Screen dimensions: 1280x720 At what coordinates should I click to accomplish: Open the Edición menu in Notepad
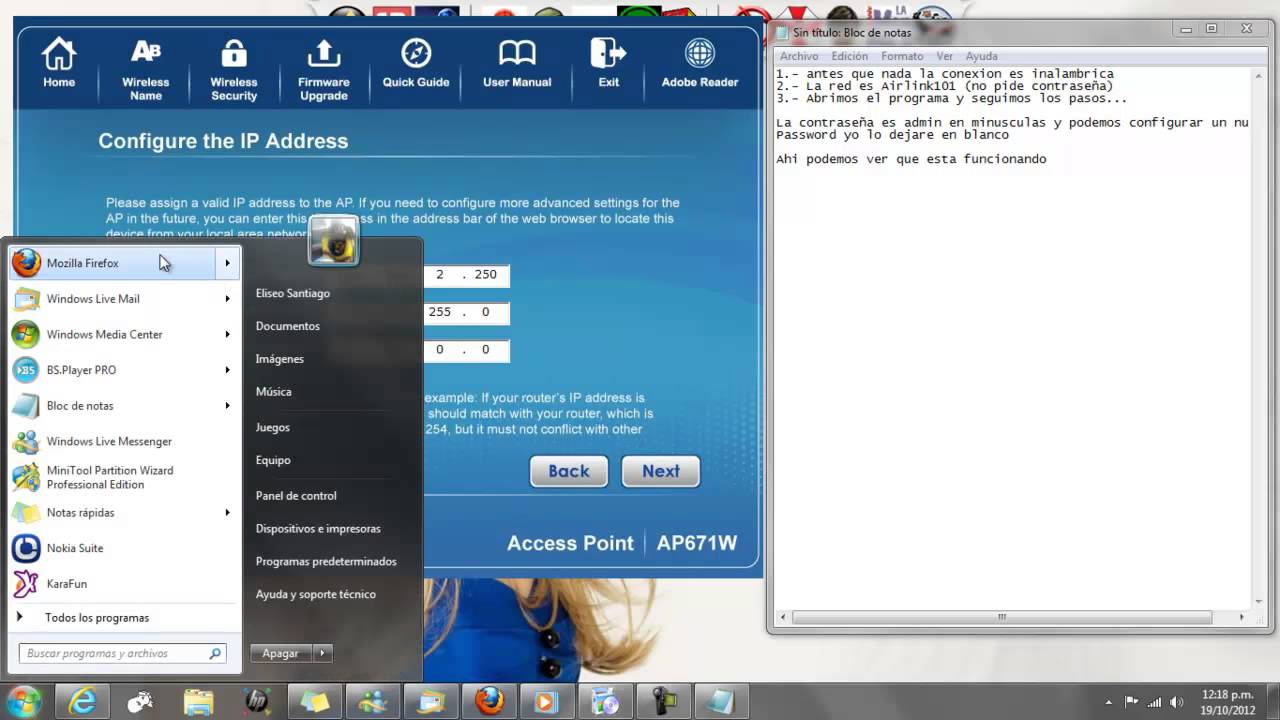tap(850, 56)
